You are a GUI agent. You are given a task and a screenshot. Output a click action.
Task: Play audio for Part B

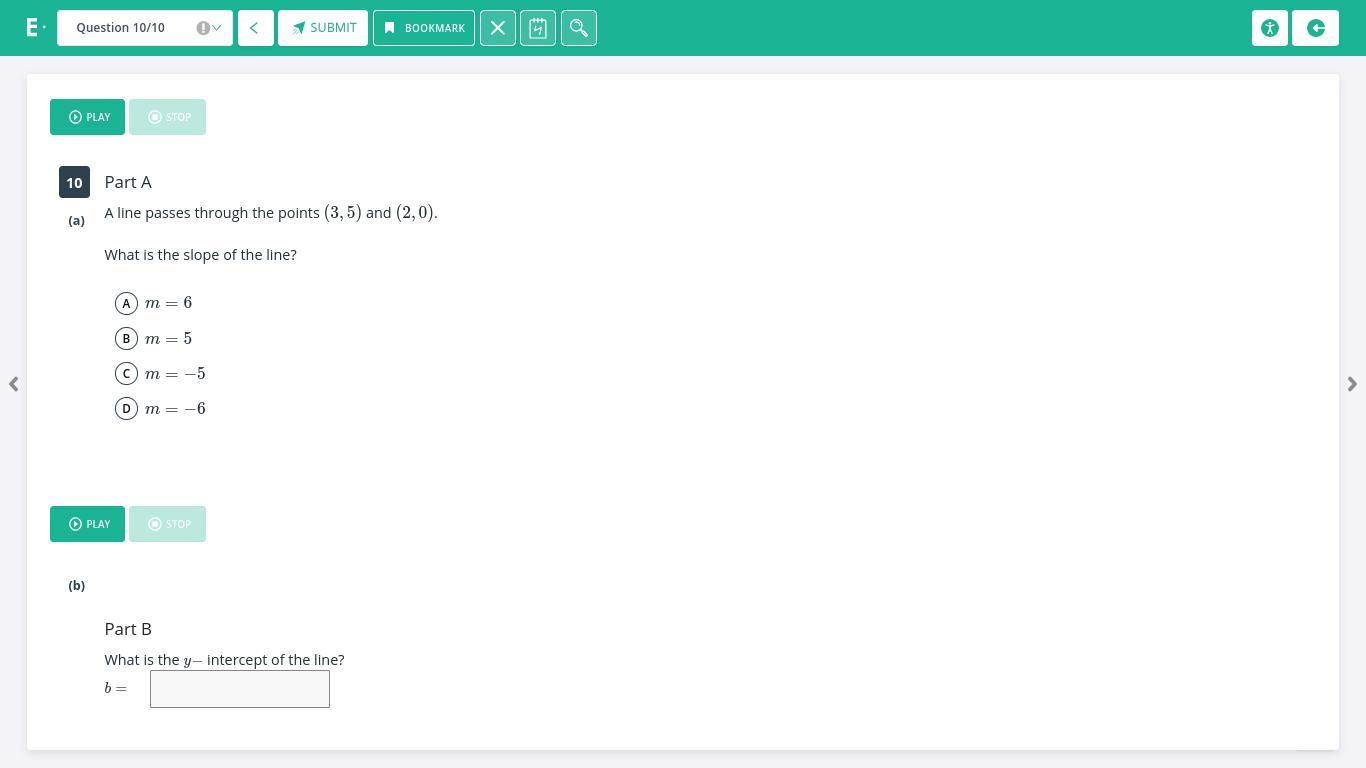point(87,524)
